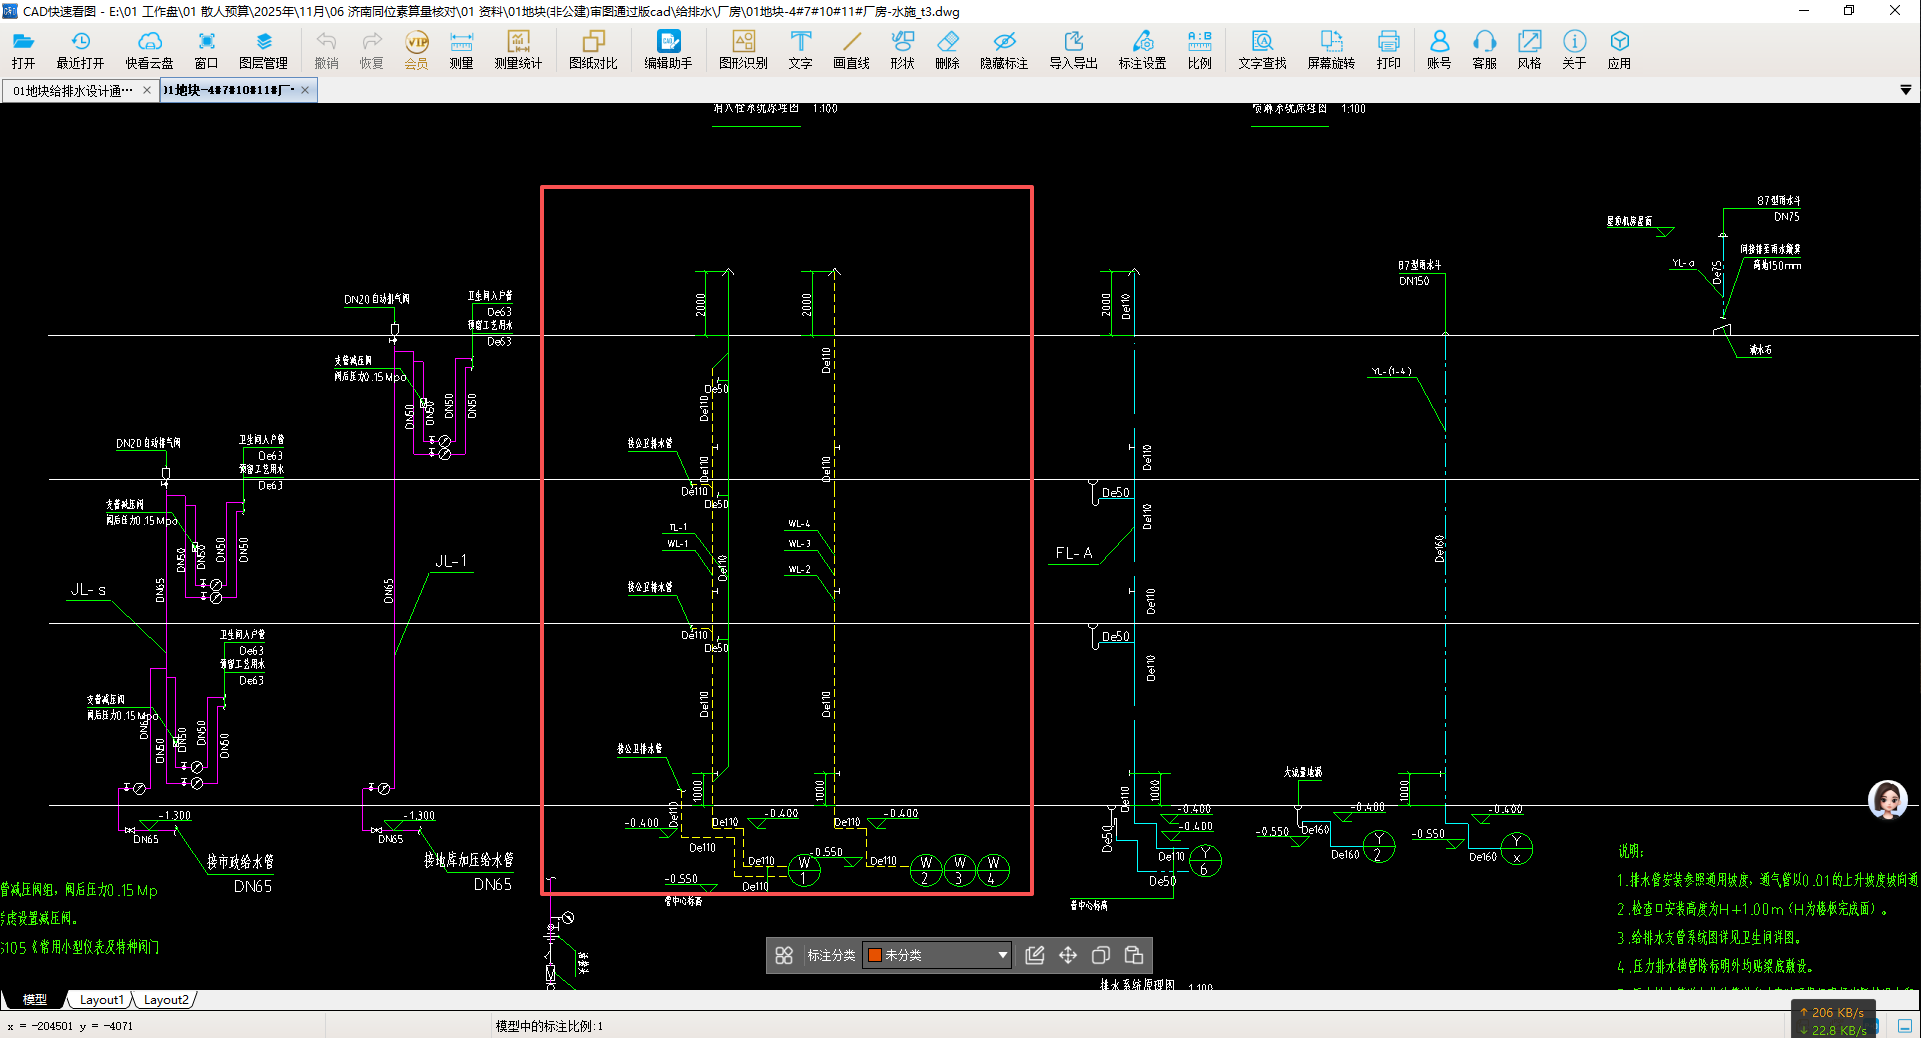This screenshot has width=1921, height=1038.
Task: Expand the 标注分类 未分类 dropdown
Action: coord(1002,955)
